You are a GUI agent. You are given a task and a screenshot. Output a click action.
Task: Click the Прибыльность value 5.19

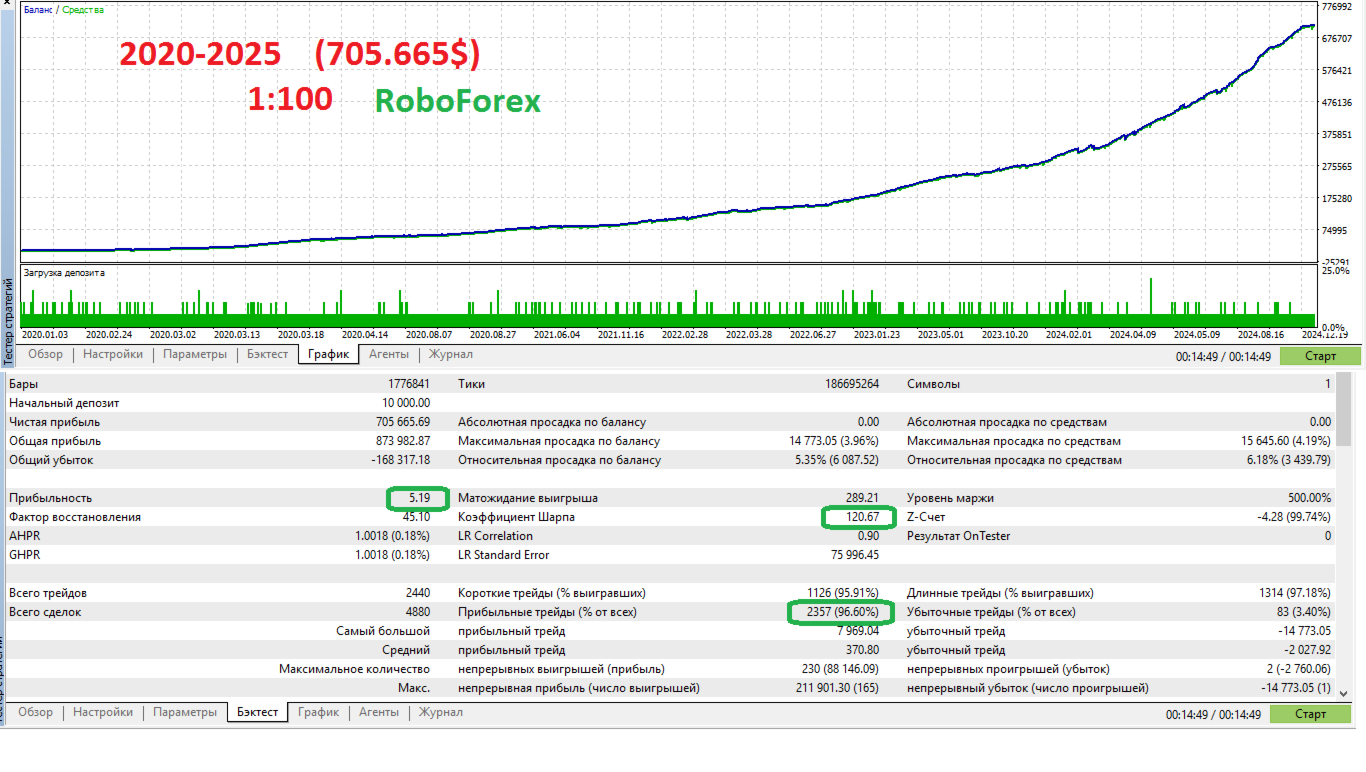(420, 498)
